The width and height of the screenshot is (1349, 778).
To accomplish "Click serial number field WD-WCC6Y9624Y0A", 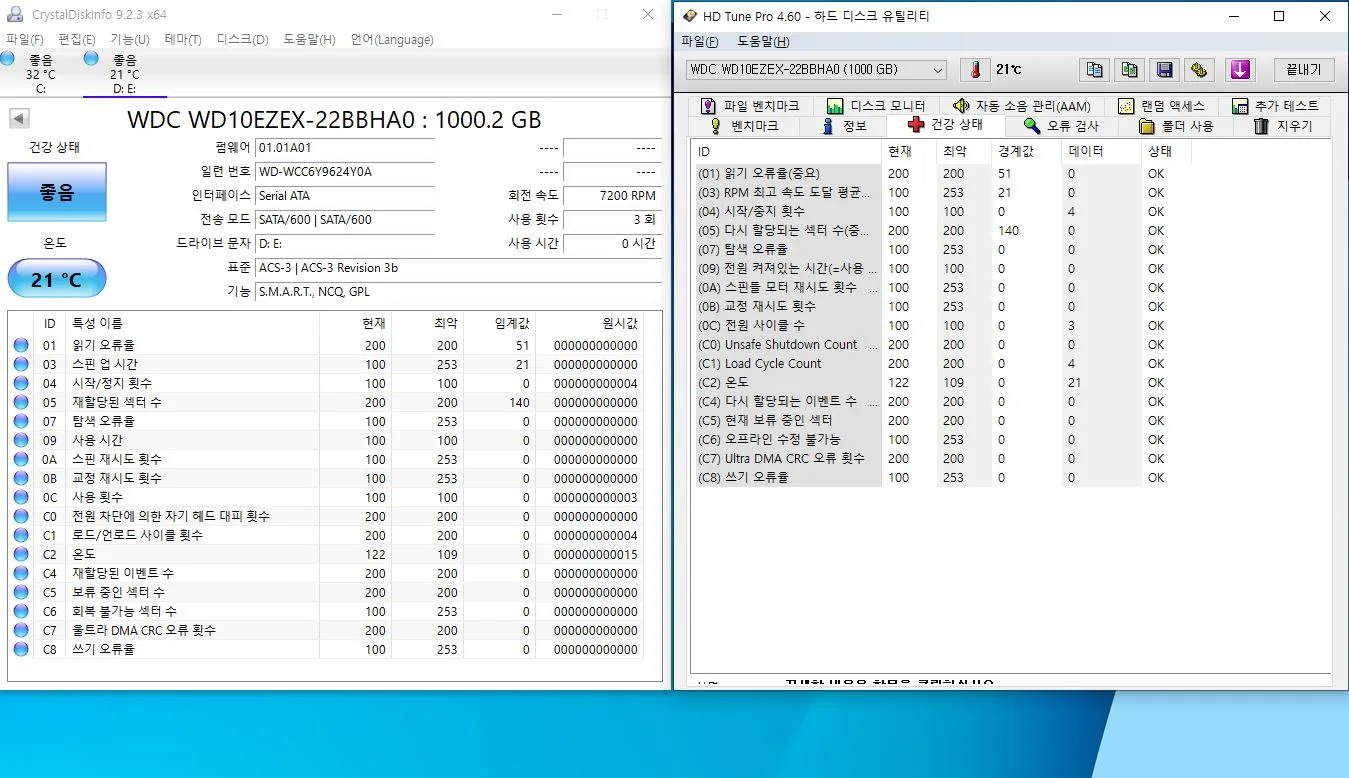I will click(344, 172).
